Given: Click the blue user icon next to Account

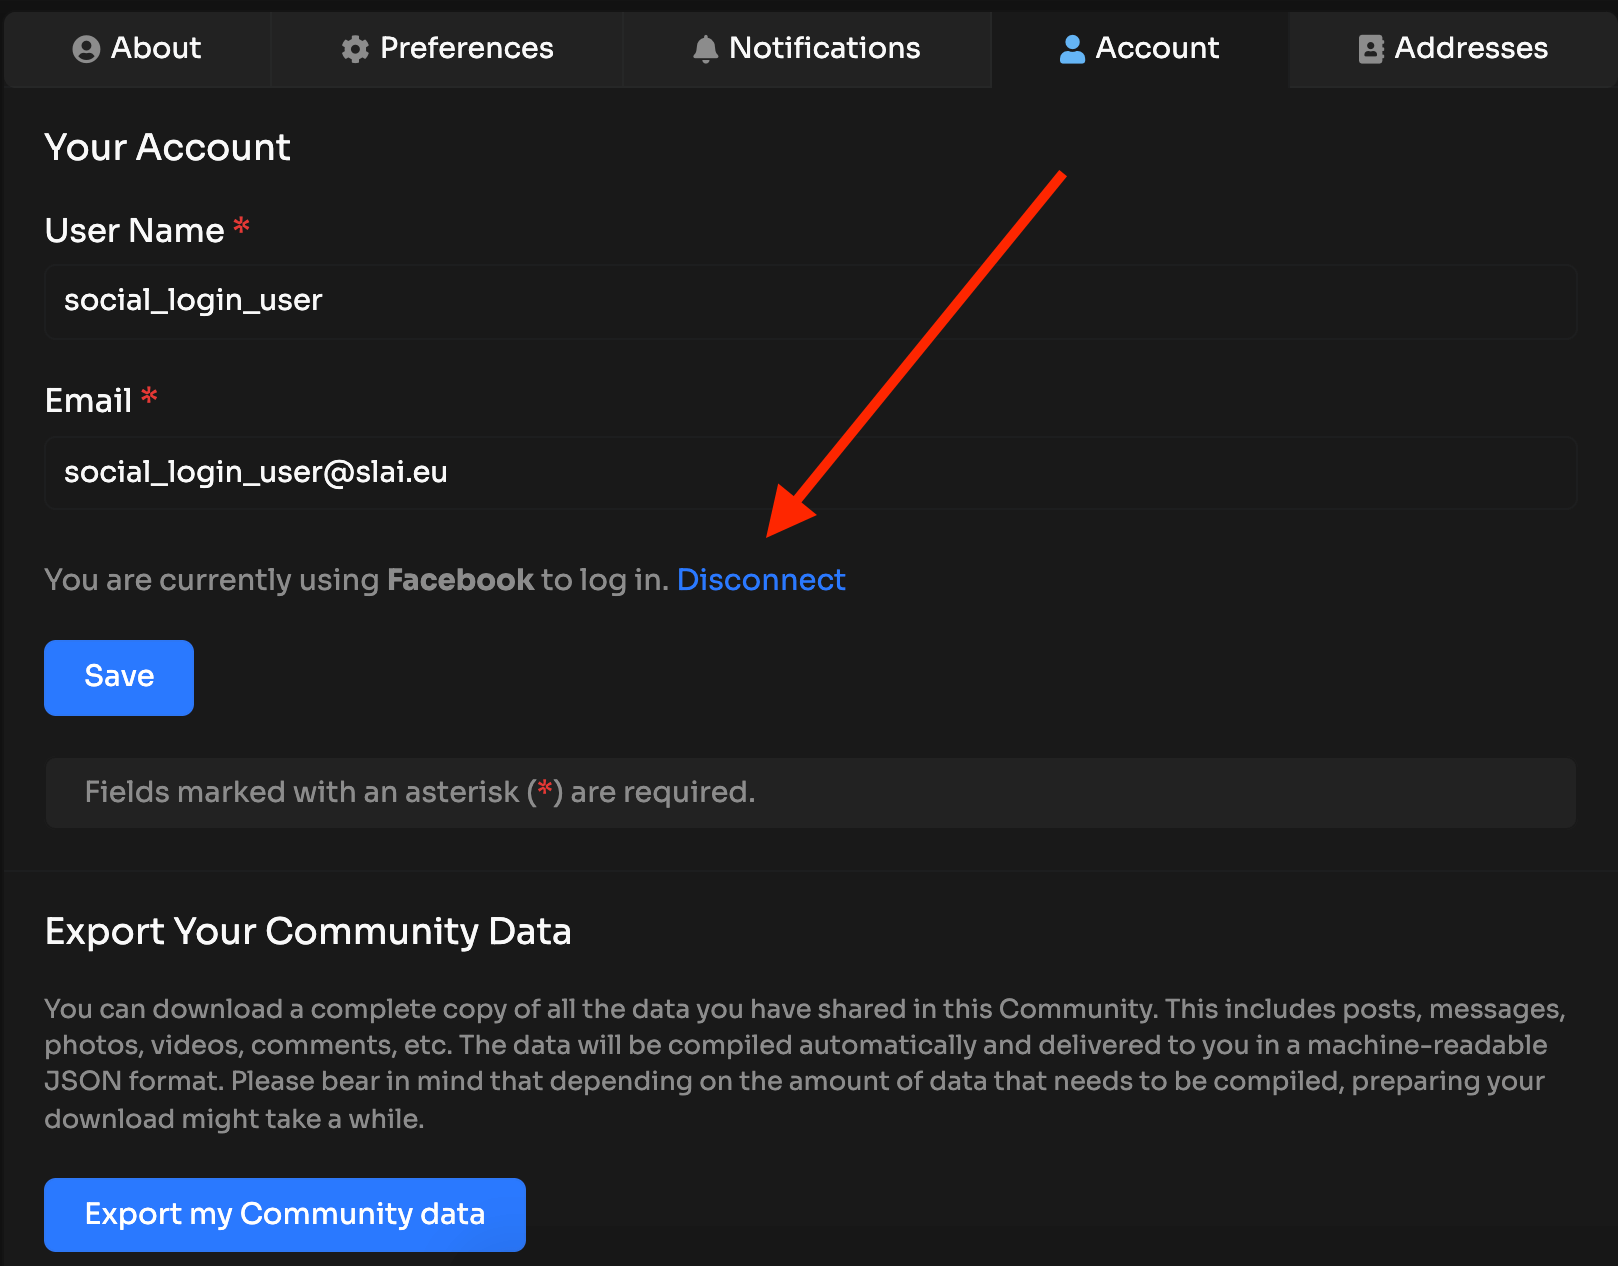Looking at the screenshot, I should click(1071, 47).
